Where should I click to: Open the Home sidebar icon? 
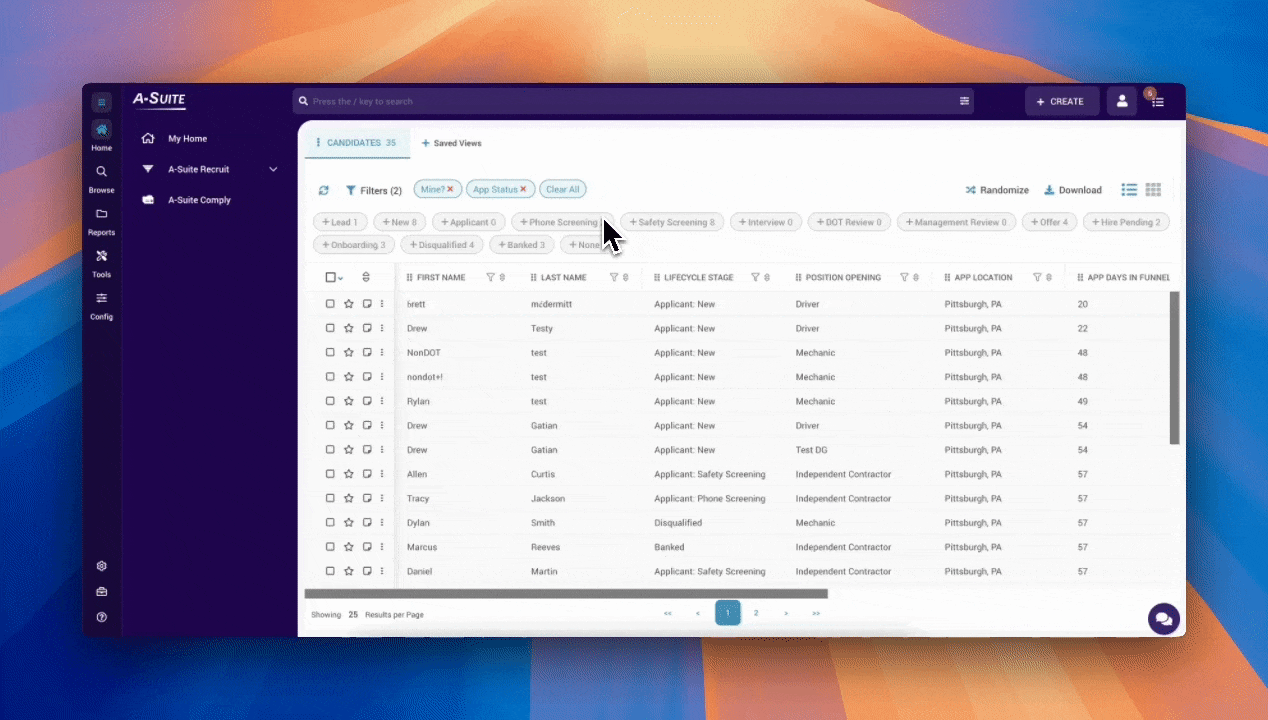[101, 130]
